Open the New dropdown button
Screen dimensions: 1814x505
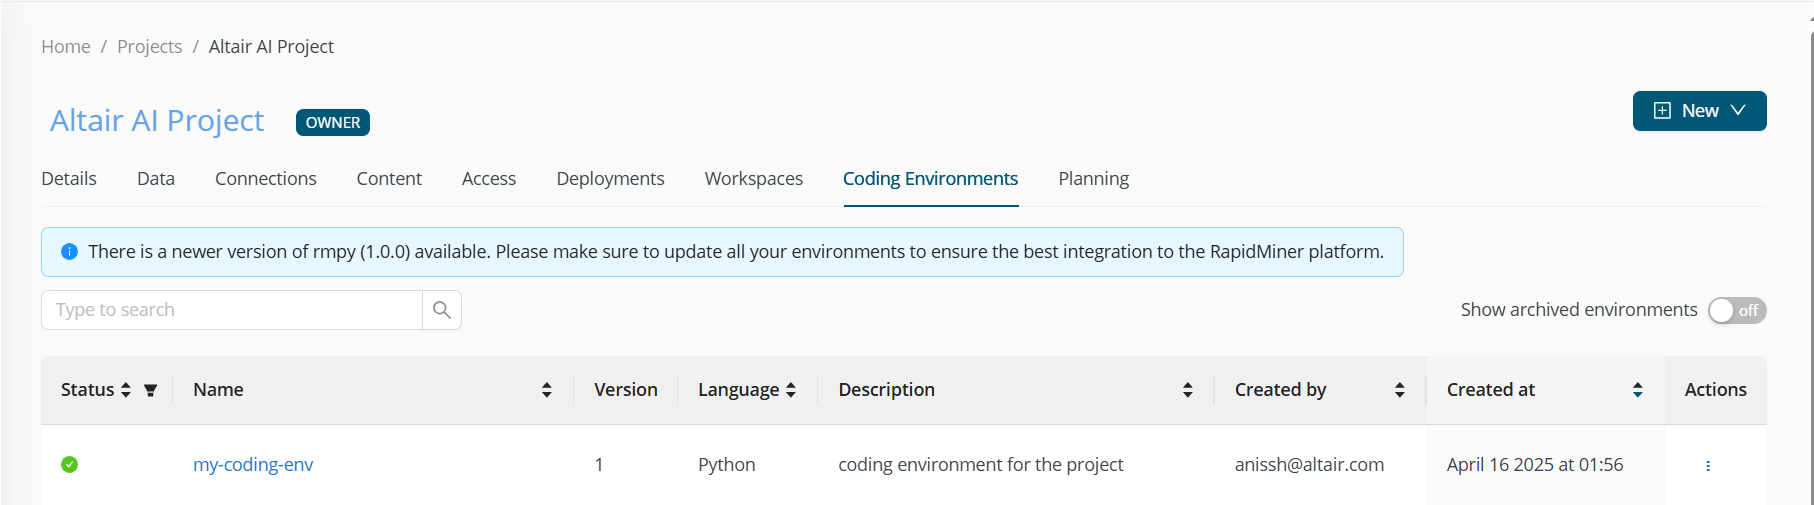[1700, 111]
